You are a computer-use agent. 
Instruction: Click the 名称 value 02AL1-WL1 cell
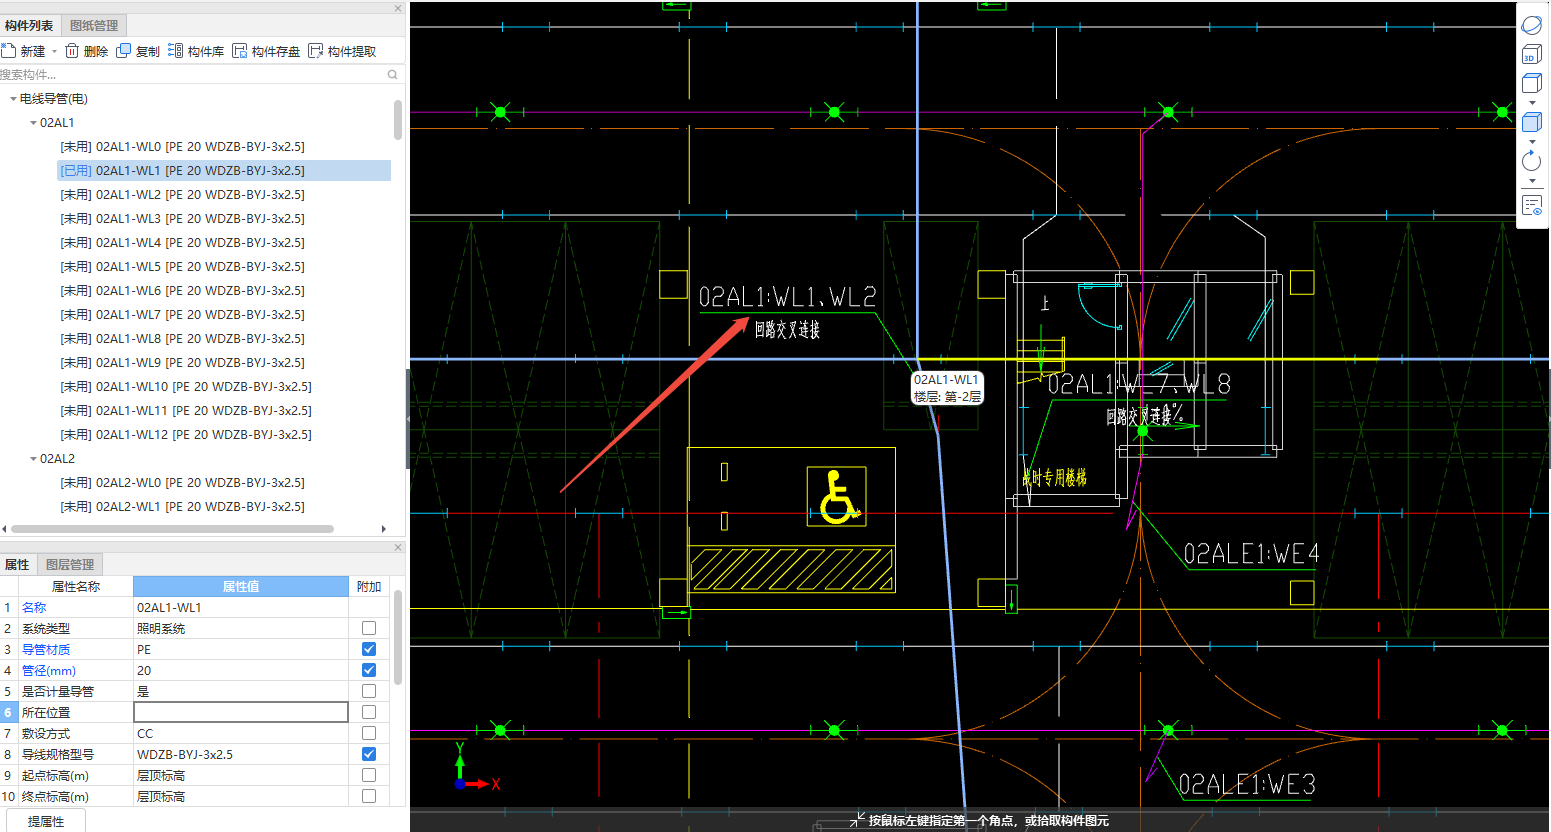pyautogui.click(x=241, y=607)
